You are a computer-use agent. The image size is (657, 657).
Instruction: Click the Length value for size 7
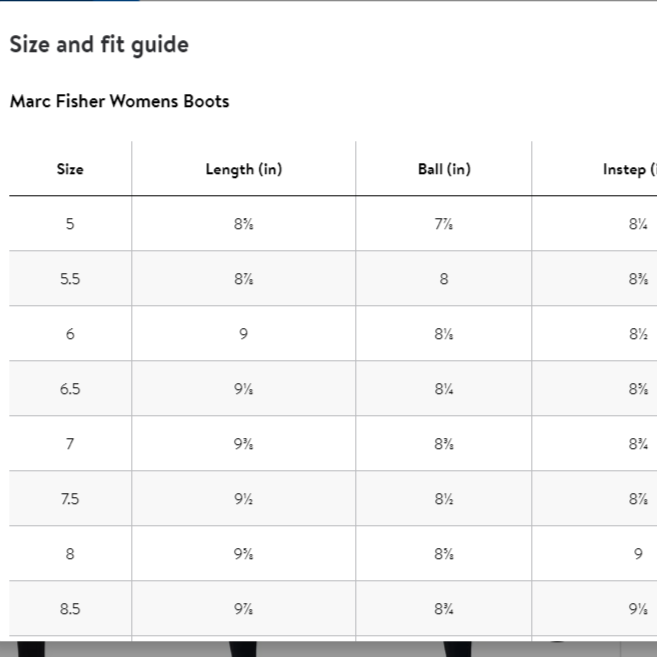pyautogui.click(x=244, y=444)
